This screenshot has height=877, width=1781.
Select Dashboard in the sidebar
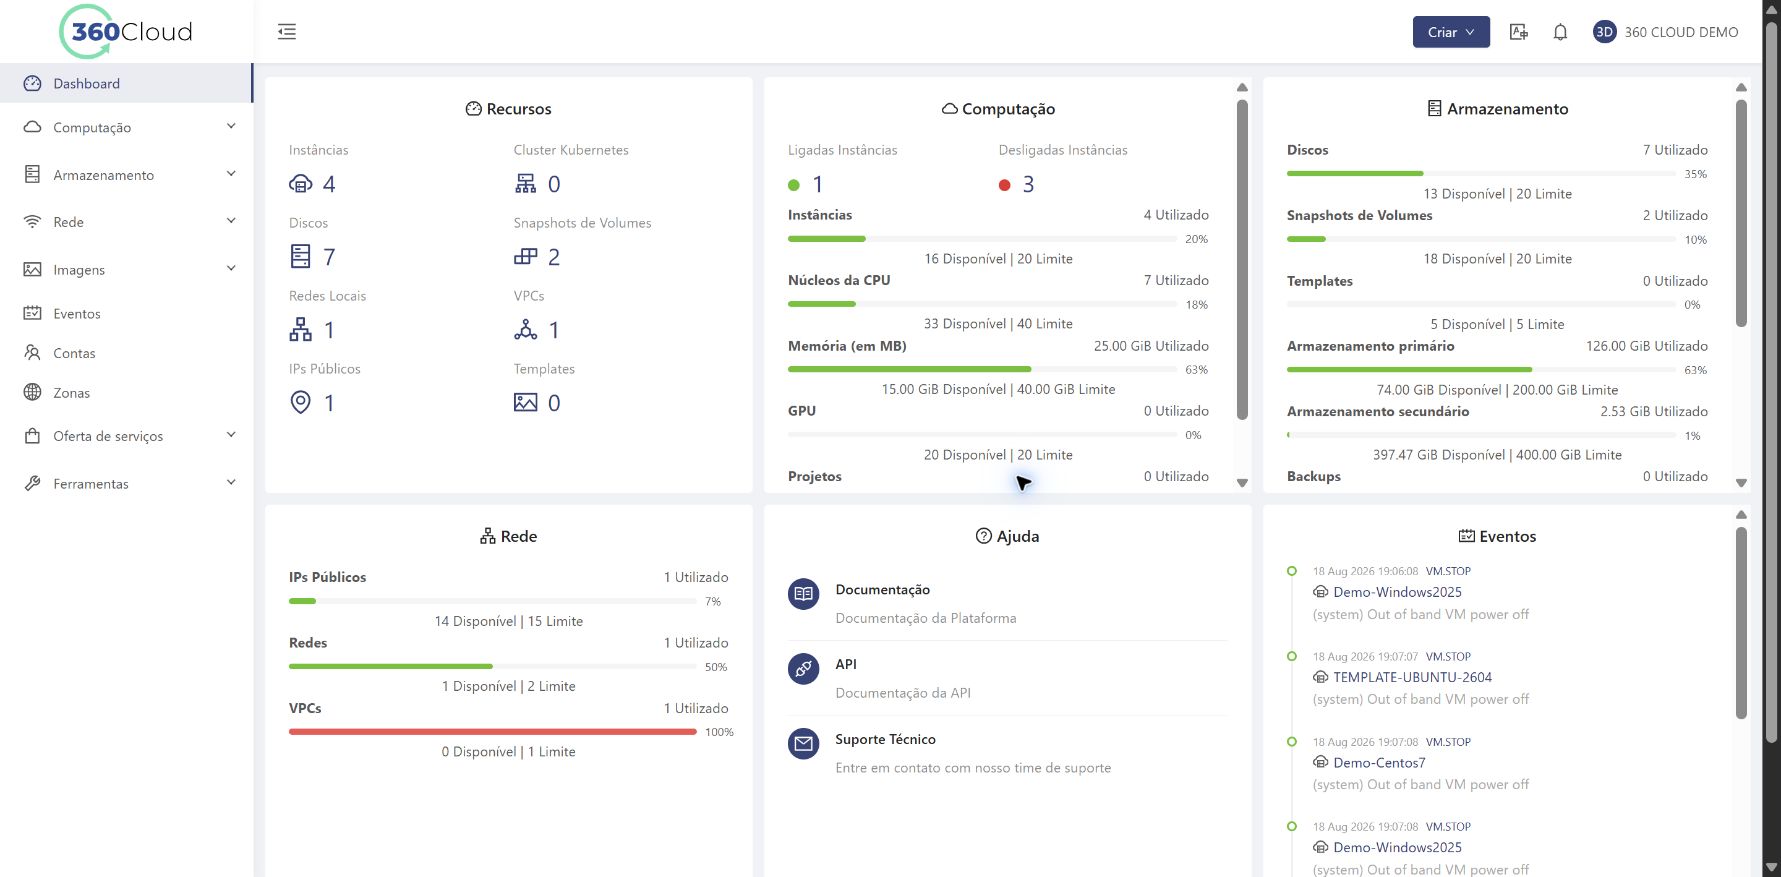pyautogui.click(x=127, y=84)
